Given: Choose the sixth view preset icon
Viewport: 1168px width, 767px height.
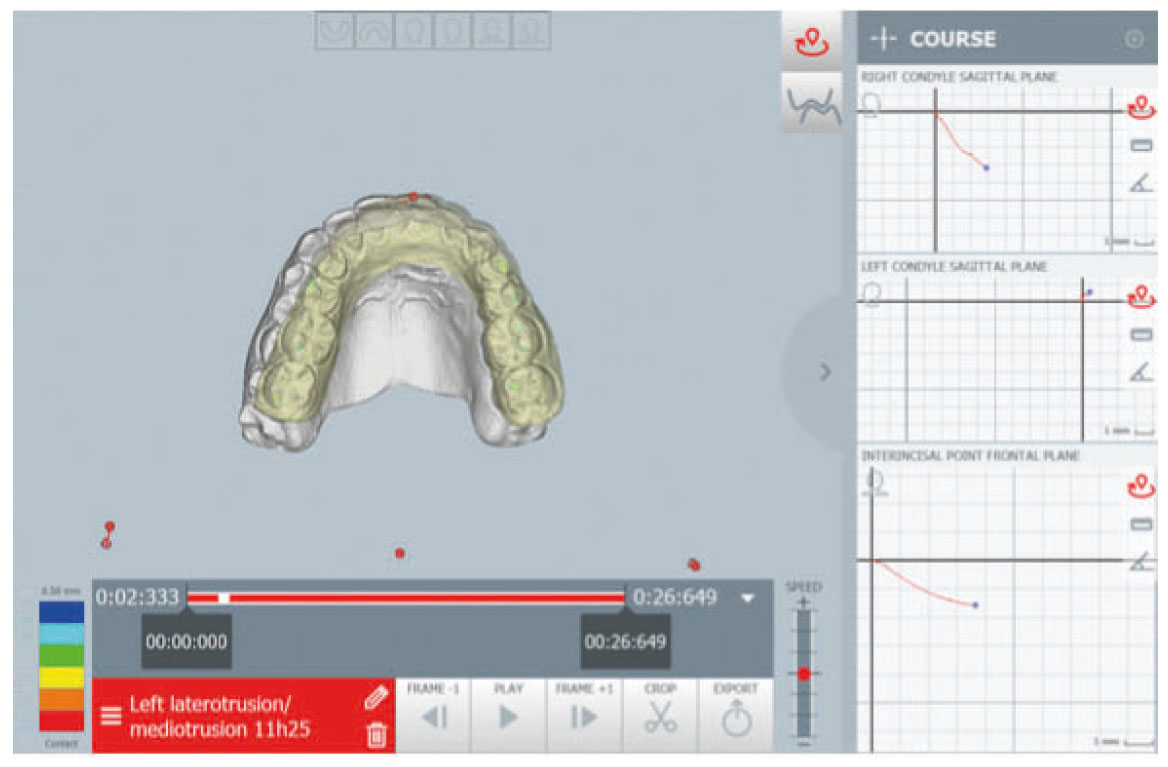Looking at the screenshot, I should (x=530, y=31).
